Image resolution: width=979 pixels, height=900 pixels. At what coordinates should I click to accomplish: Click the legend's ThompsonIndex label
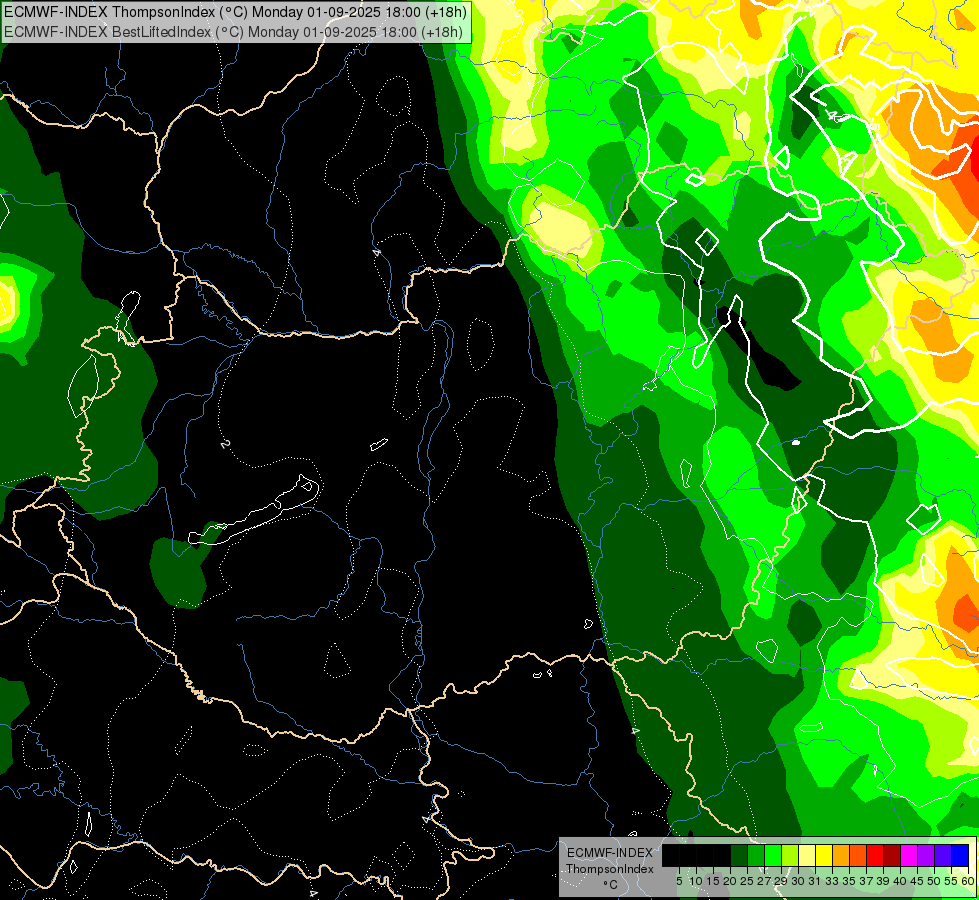(x=610, y=869)
